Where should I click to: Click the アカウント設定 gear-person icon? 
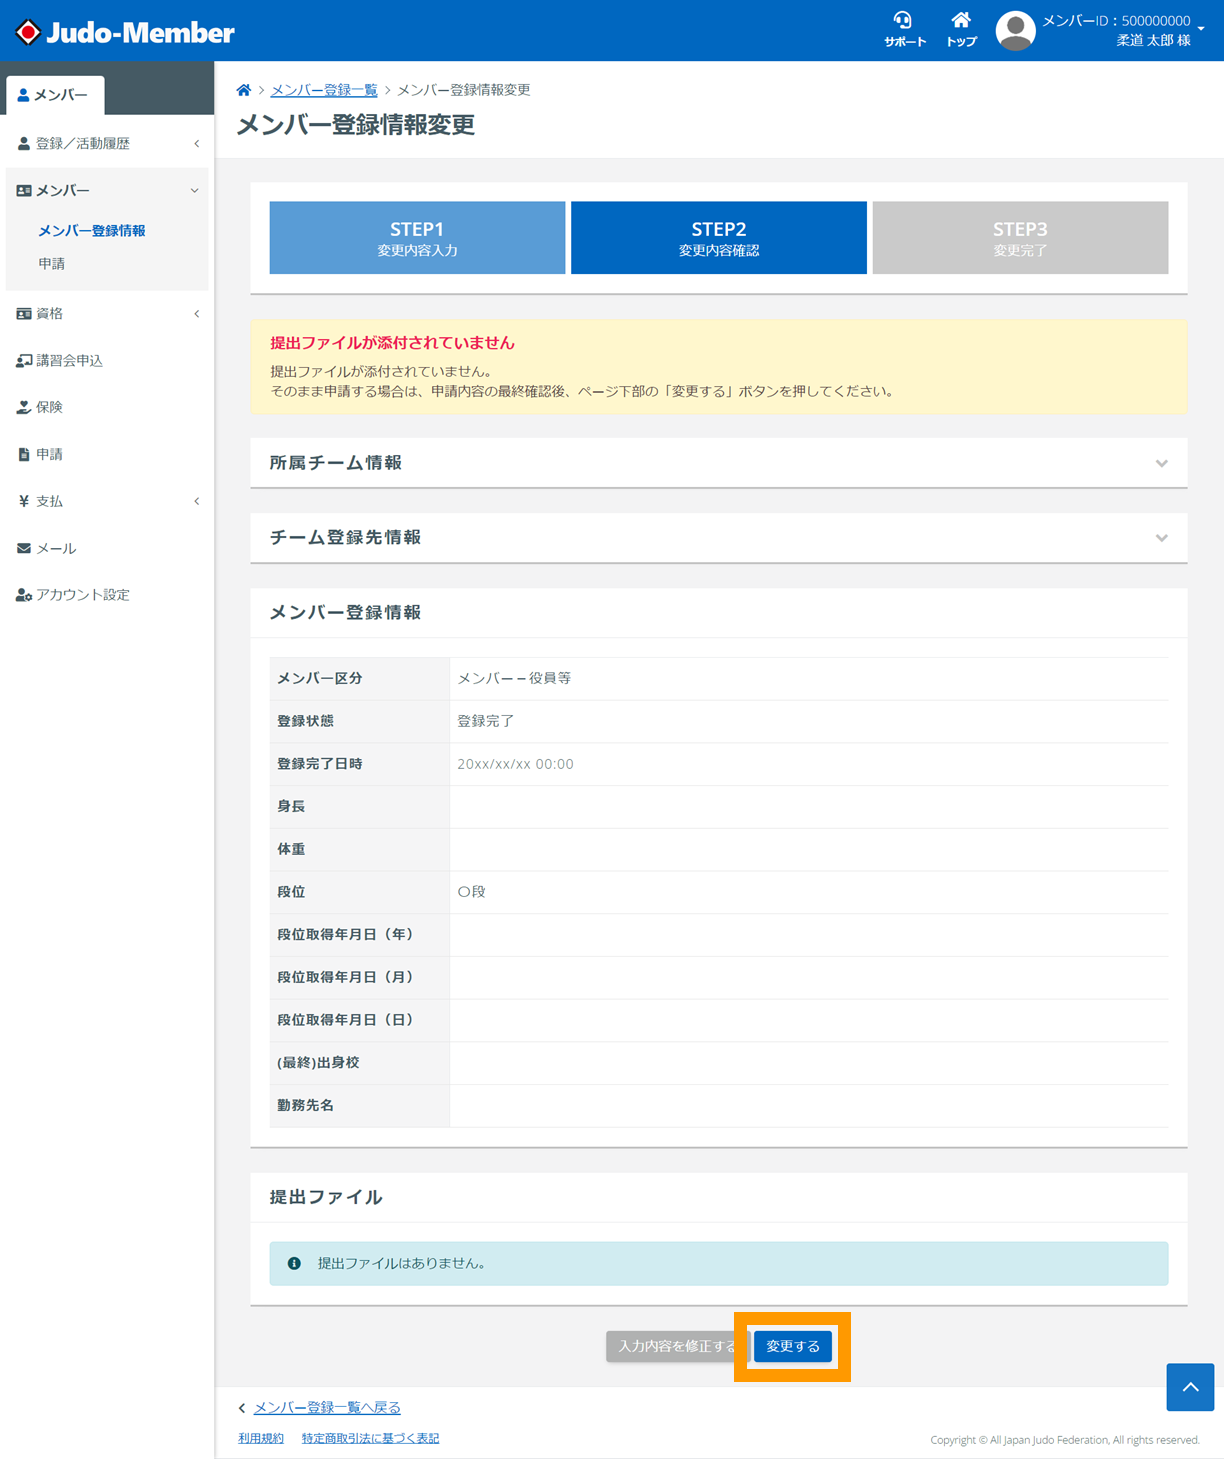24,595
